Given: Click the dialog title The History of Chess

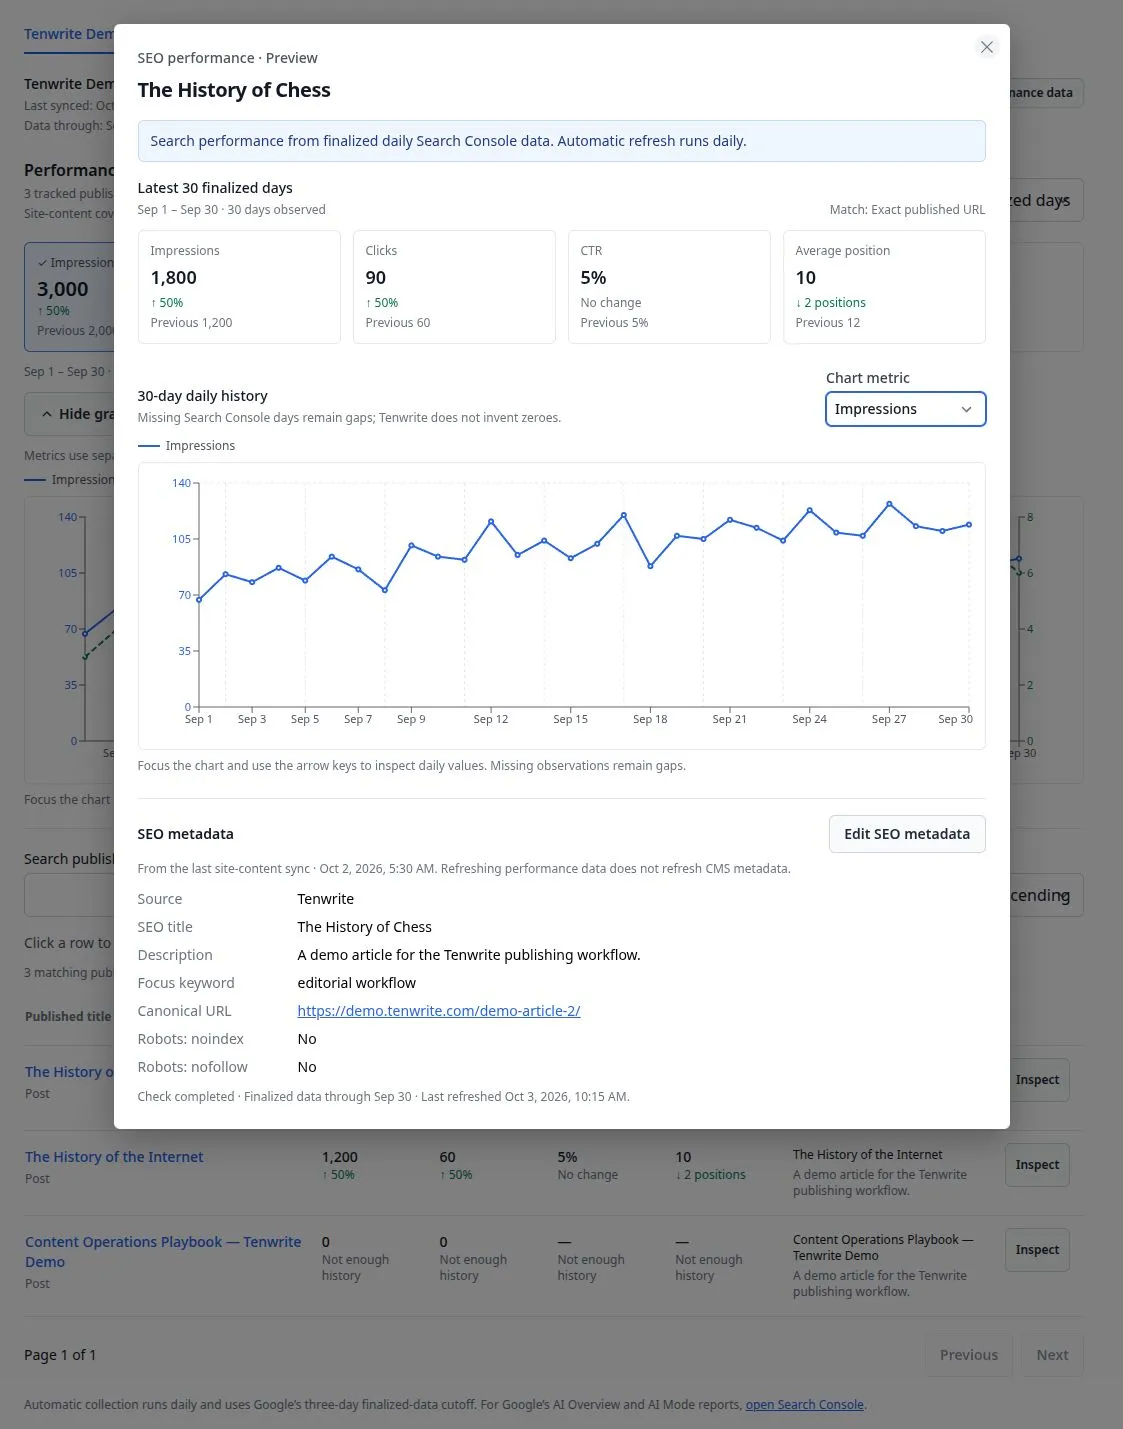Looking at the screenshot, I should [x=234, y=90].
